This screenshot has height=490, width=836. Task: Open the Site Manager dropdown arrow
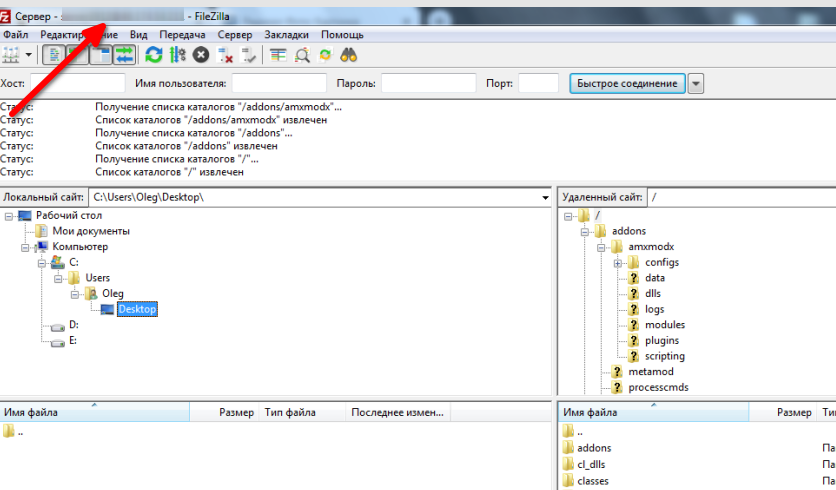pos(29,55)
